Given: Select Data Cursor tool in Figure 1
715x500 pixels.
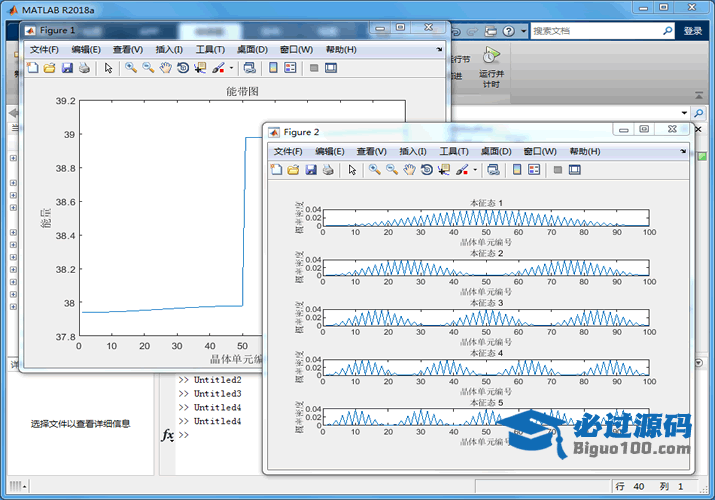Looking at the screenshot, I should point(200,68).
